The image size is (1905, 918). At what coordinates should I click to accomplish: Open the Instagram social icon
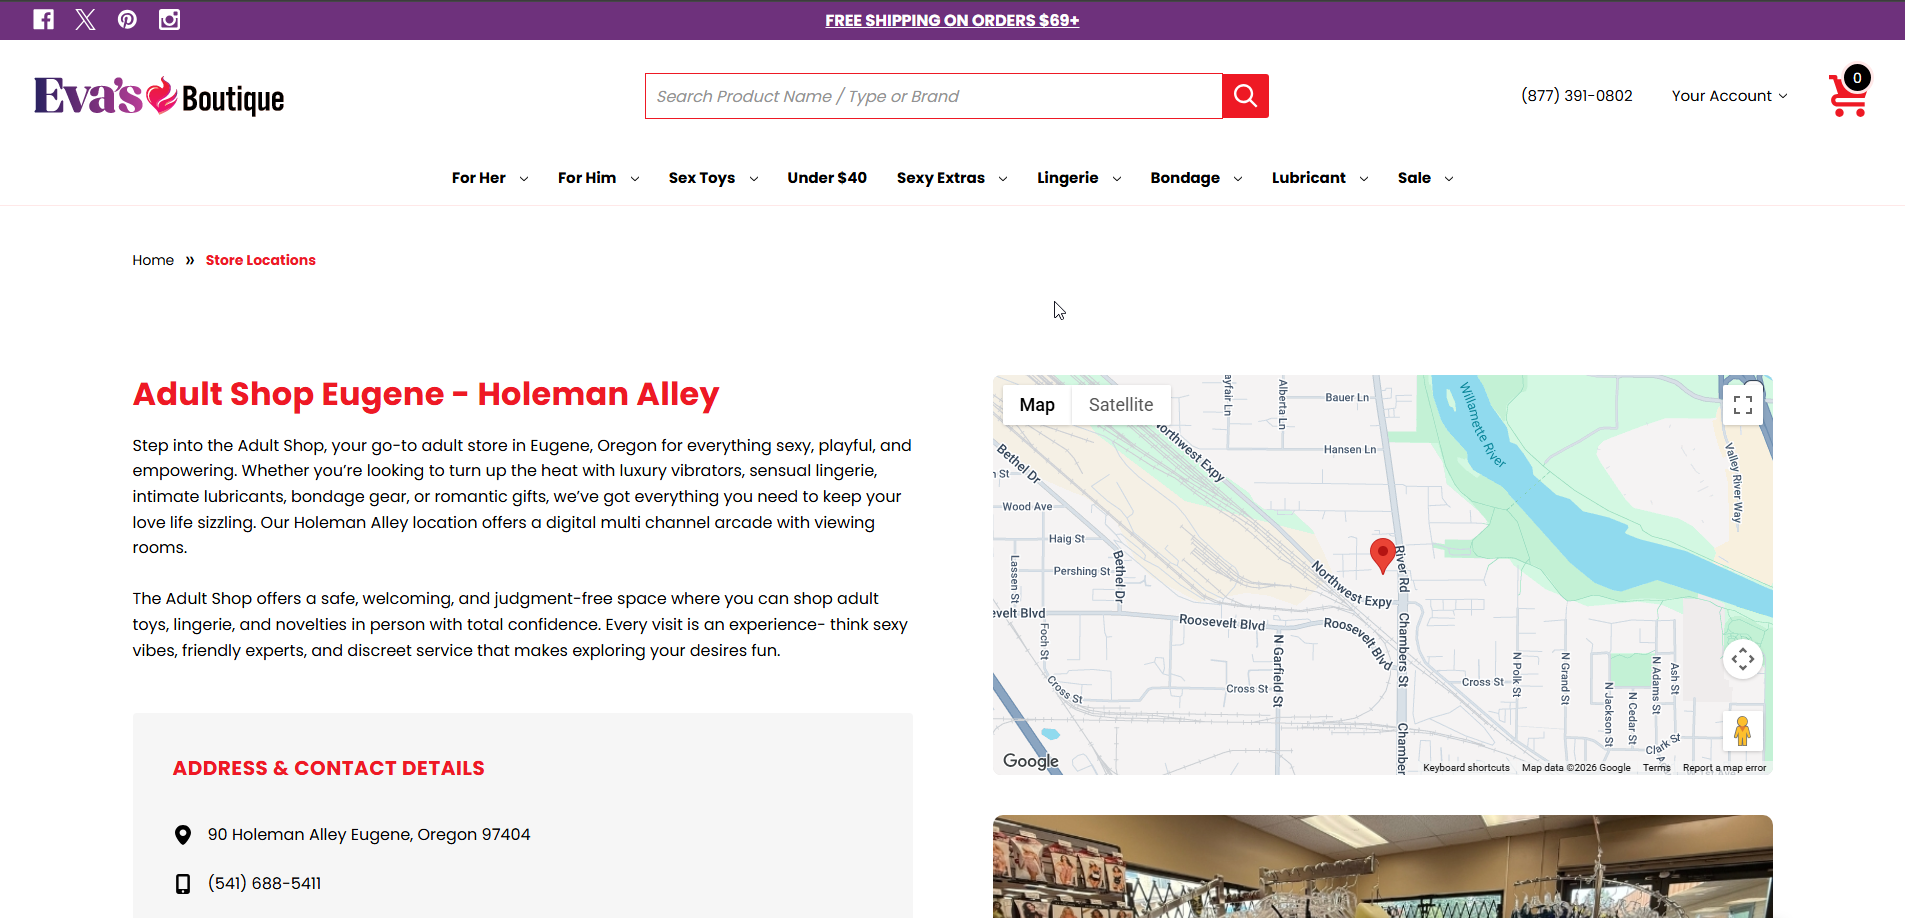(170, 19)
